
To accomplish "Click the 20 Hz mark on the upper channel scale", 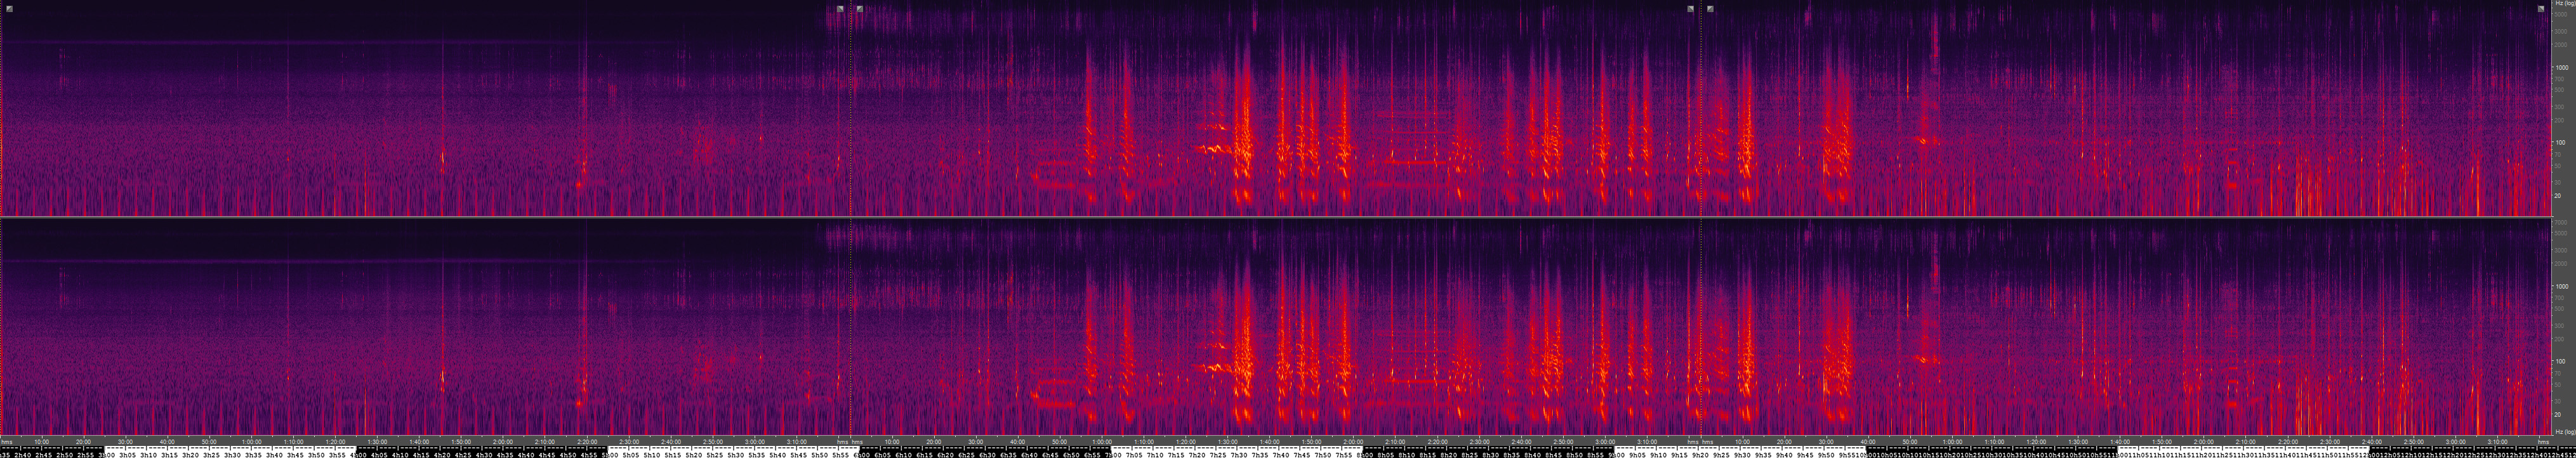I will pos(2558,196).
